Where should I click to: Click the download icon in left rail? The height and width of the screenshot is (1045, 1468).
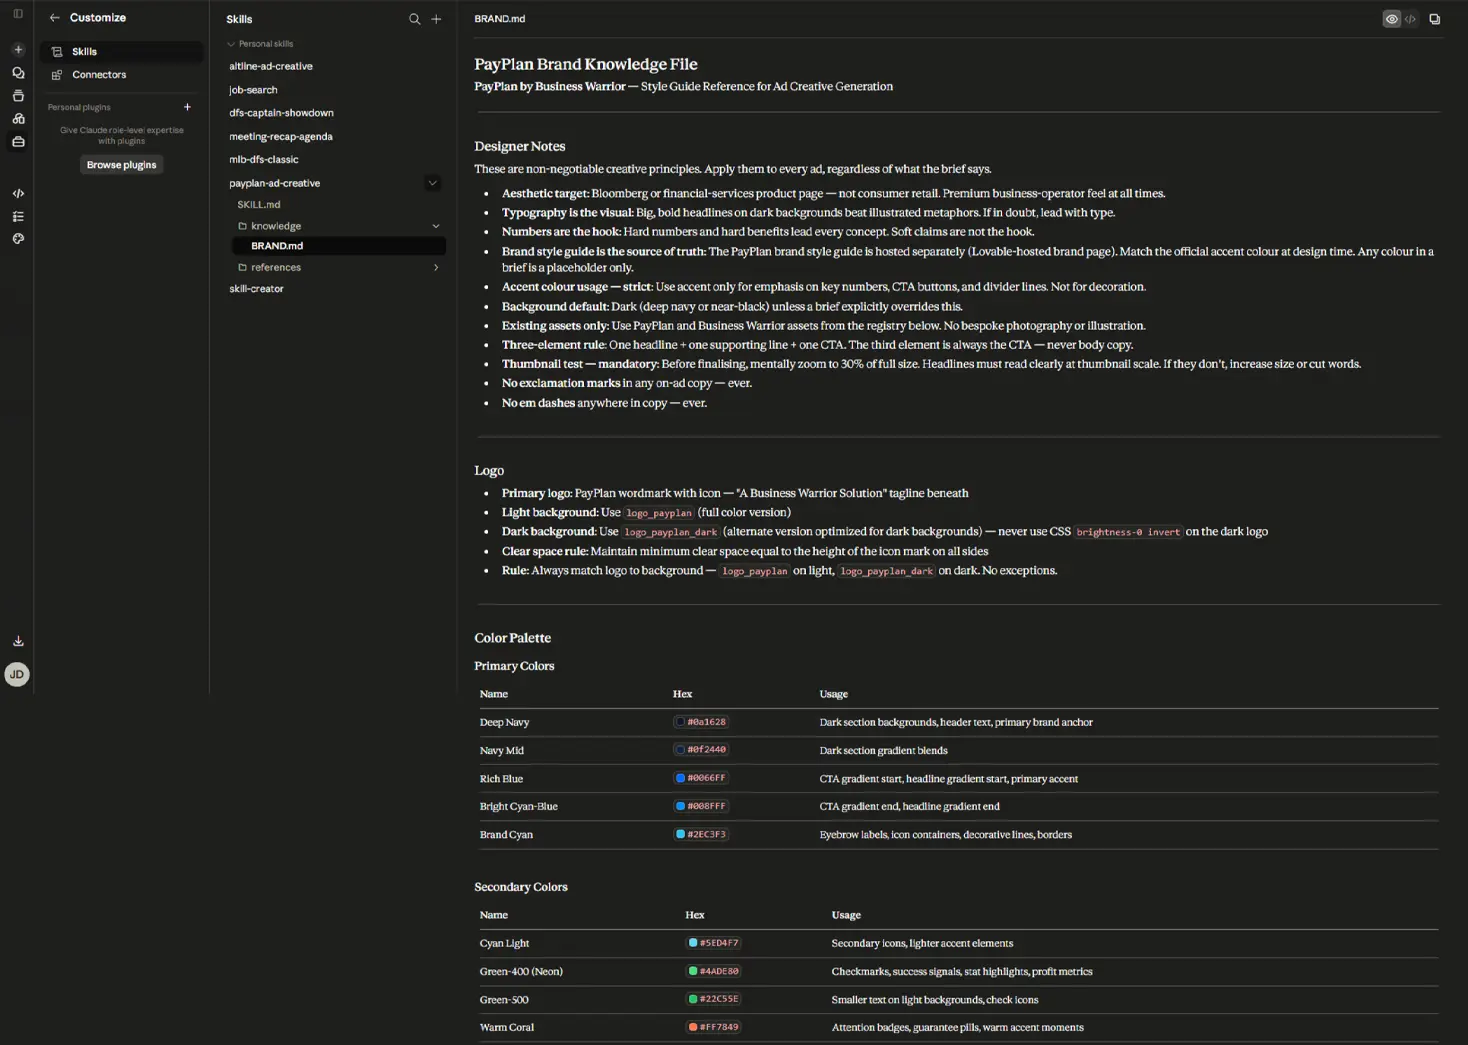[x=18, y=641]
